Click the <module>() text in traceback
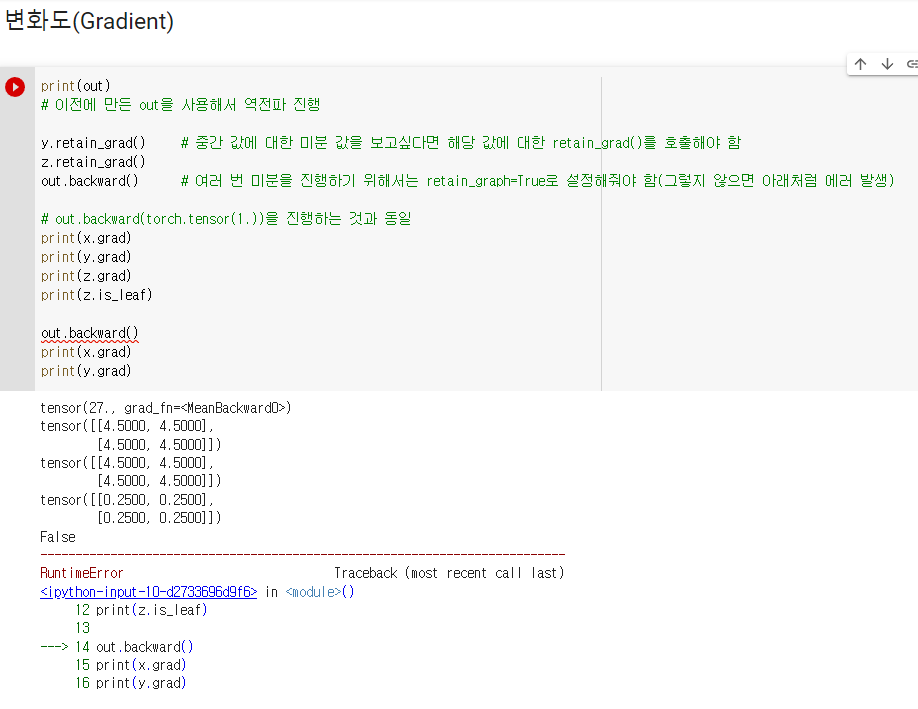 tap(320, 592)
